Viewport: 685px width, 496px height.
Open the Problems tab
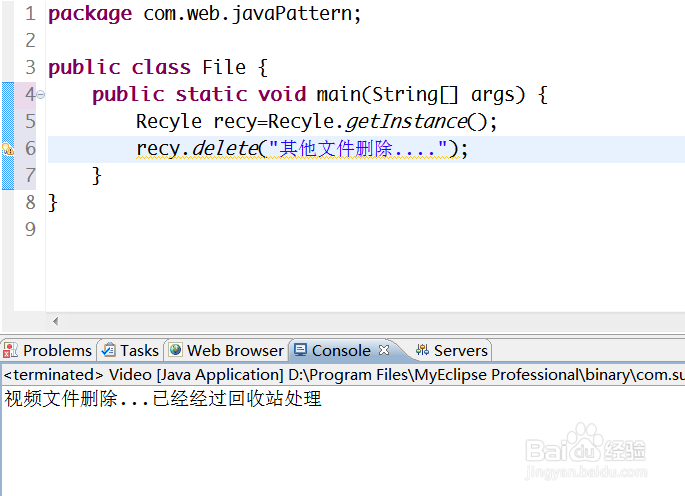point(48,350)
